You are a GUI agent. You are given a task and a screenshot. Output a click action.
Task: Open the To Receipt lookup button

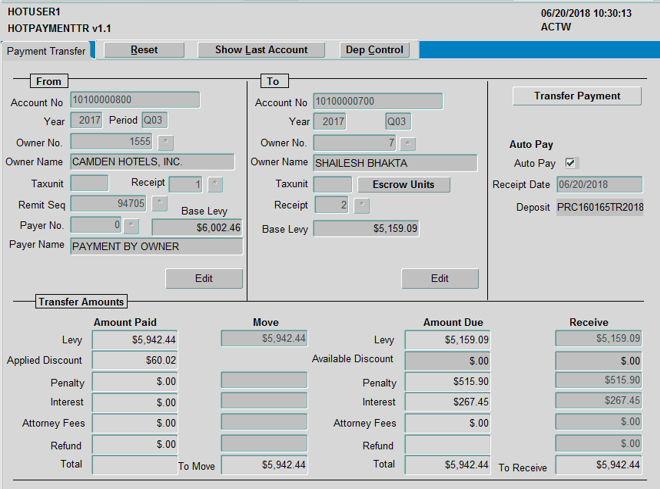[362, 206]
